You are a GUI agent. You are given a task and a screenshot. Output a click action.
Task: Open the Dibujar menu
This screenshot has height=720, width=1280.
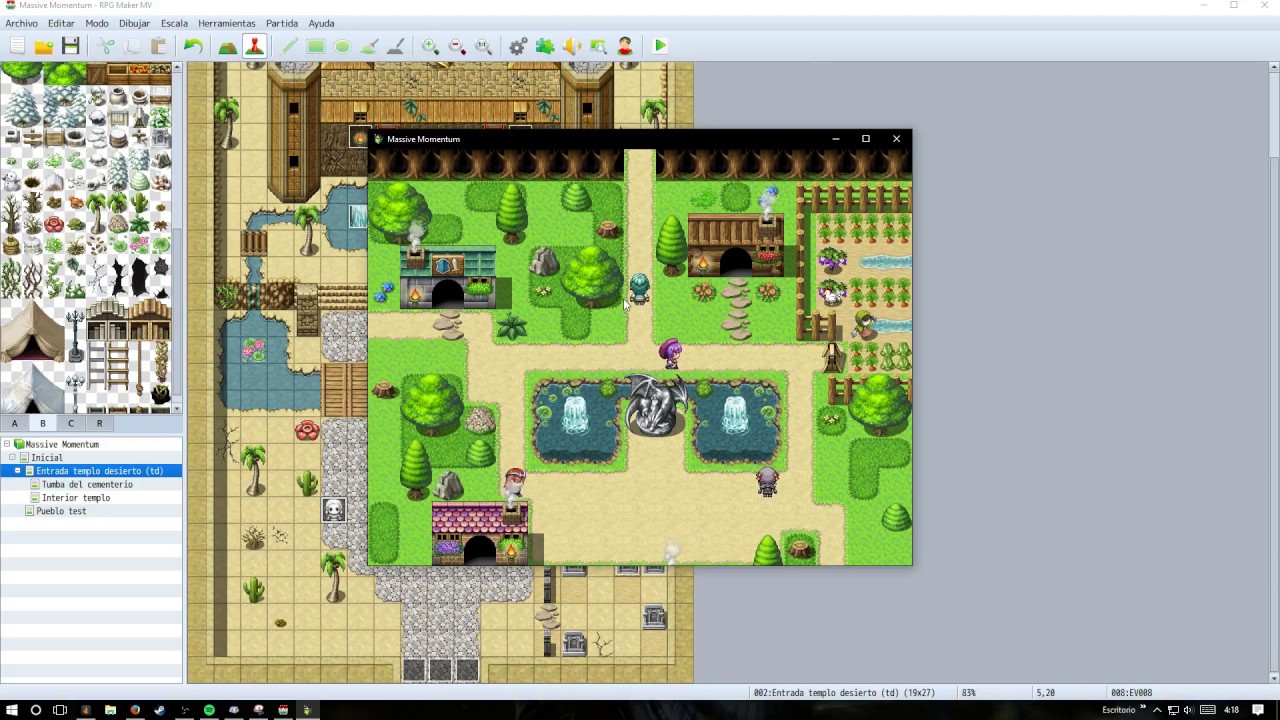click(x=134, y=23)
